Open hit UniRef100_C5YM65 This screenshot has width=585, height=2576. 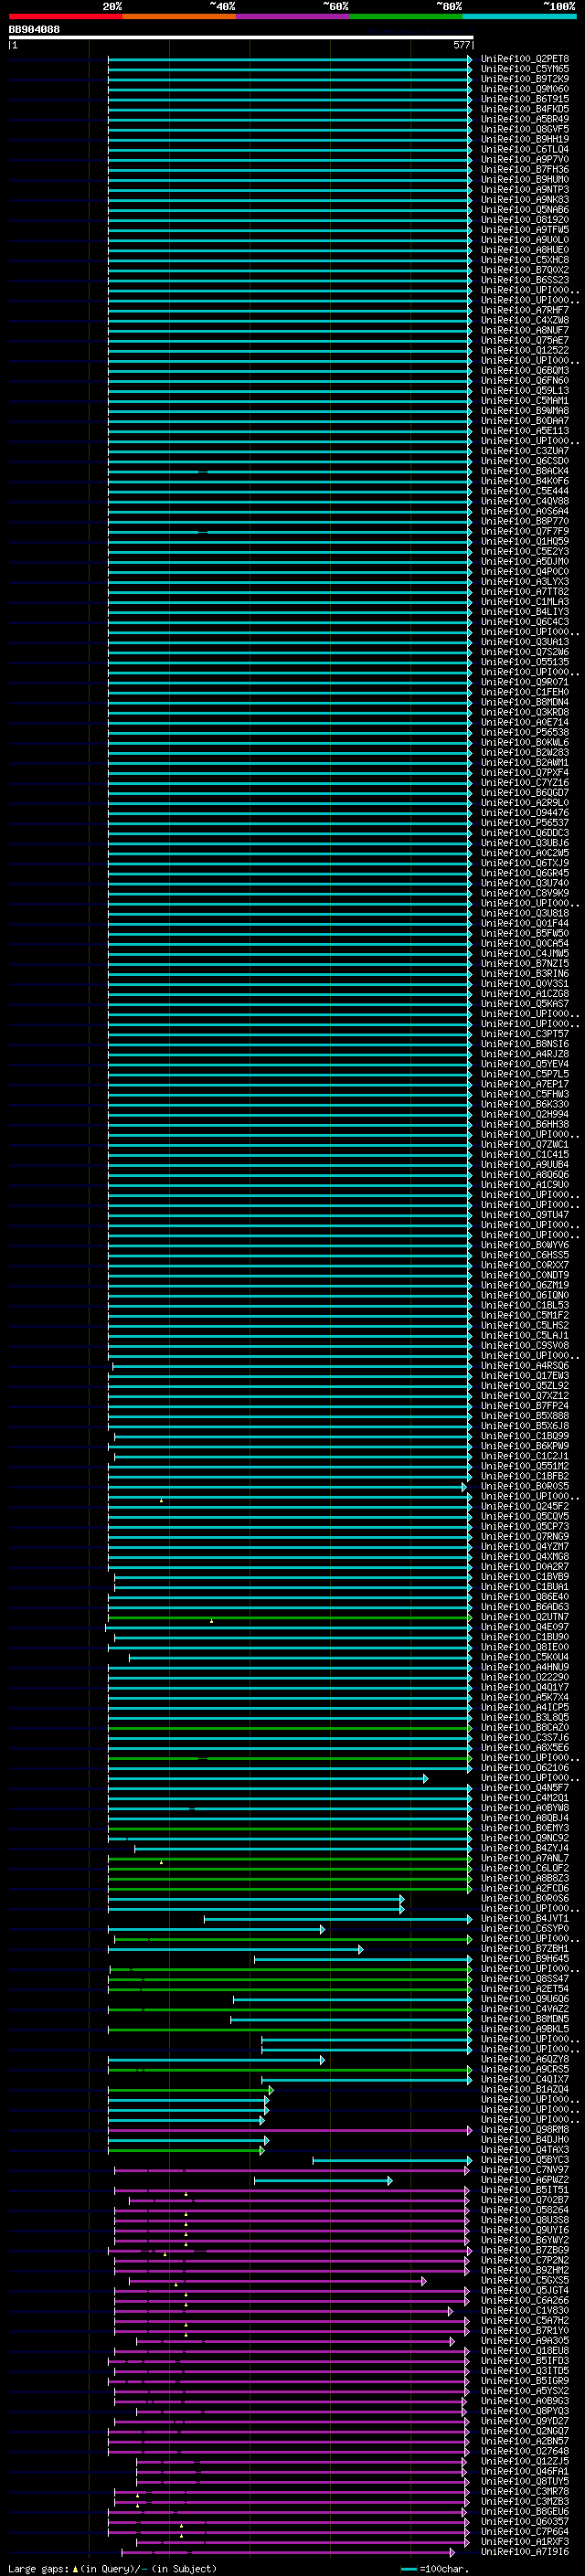tap(525, 69)
